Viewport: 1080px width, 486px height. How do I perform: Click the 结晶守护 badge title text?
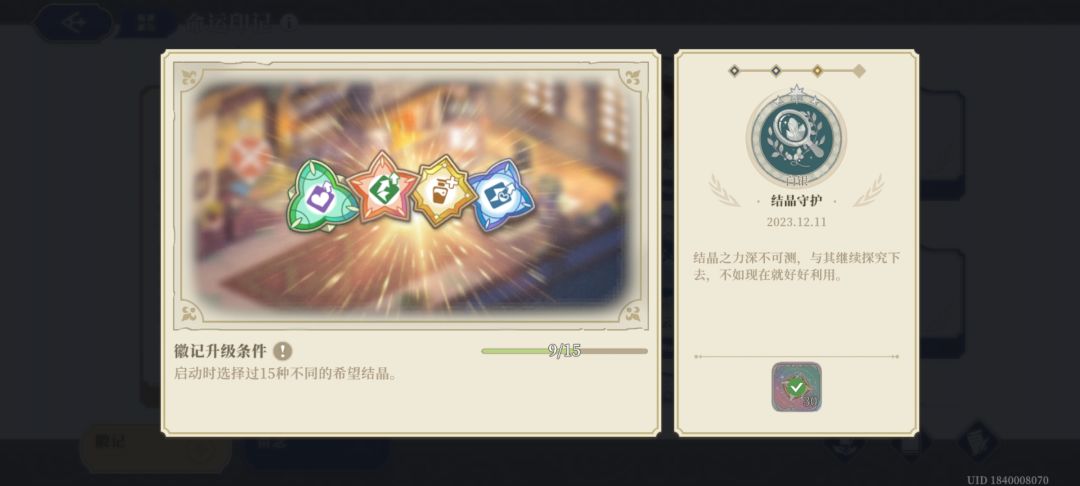coord(796,201)
